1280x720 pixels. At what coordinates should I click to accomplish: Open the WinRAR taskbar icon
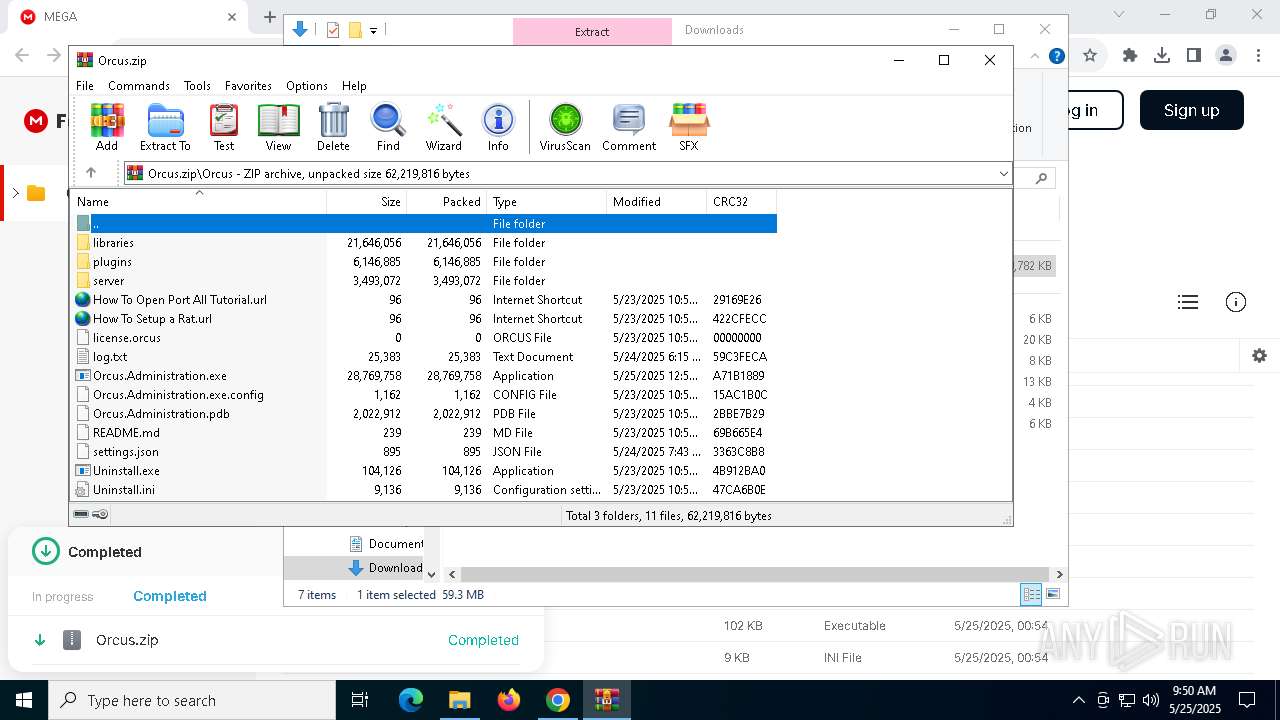click(607, 700)
